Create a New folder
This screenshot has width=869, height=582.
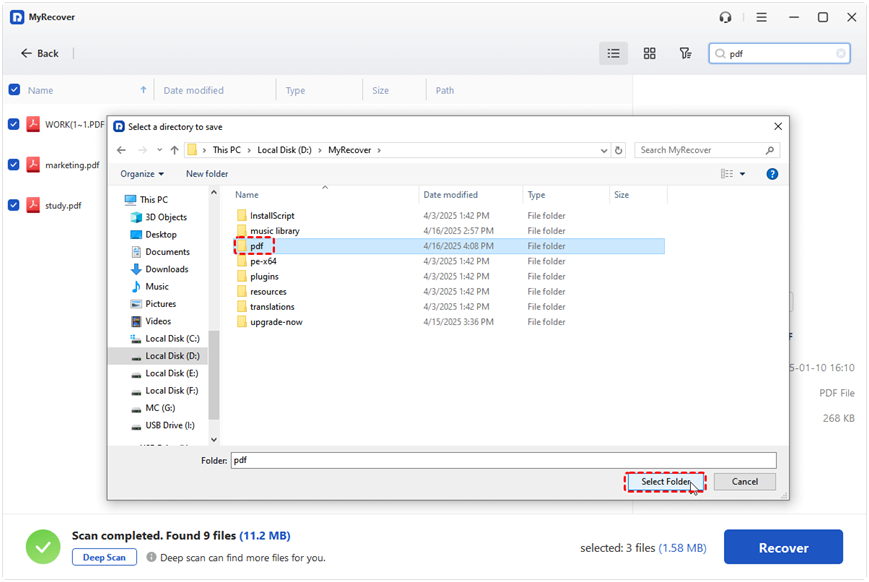[207, 174]
